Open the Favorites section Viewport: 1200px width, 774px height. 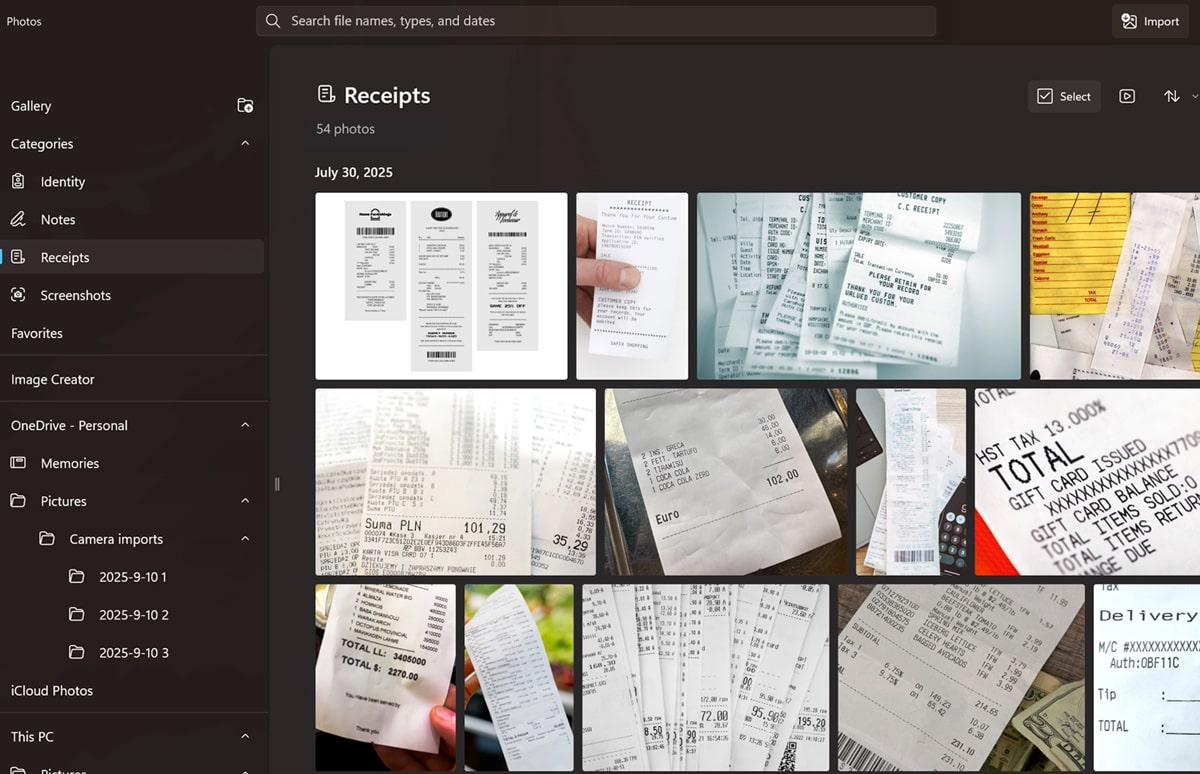(37, 334)
